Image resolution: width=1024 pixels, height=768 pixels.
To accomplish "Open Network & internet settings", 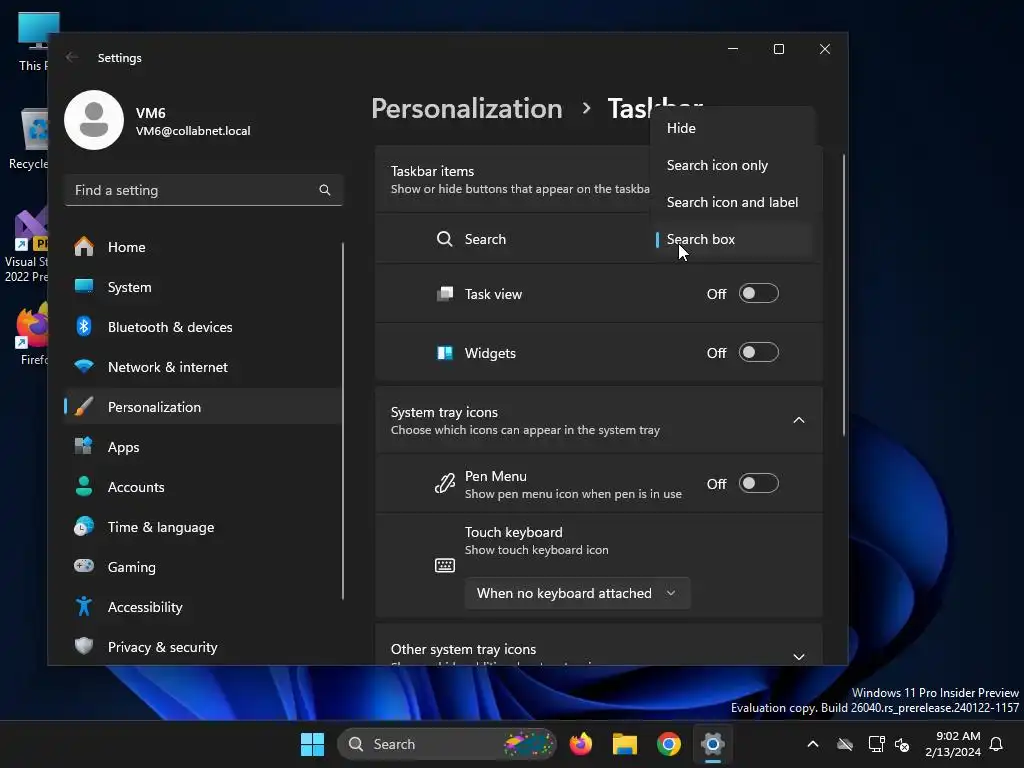I will 202,367.
